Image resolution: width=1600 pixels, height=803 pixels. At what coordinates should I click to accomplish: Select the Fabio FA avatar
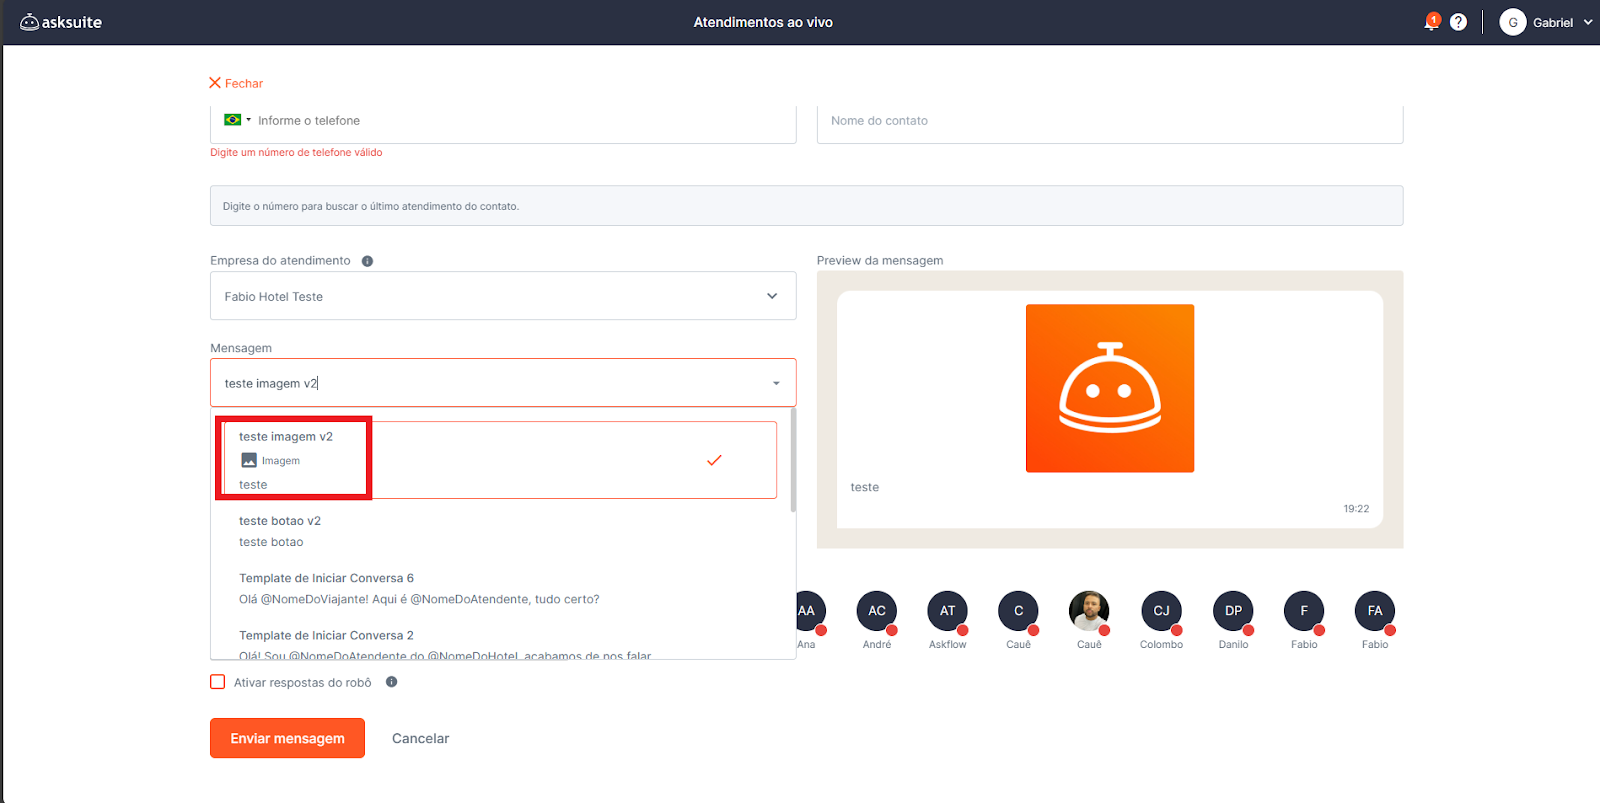(x=1375, y=611)
